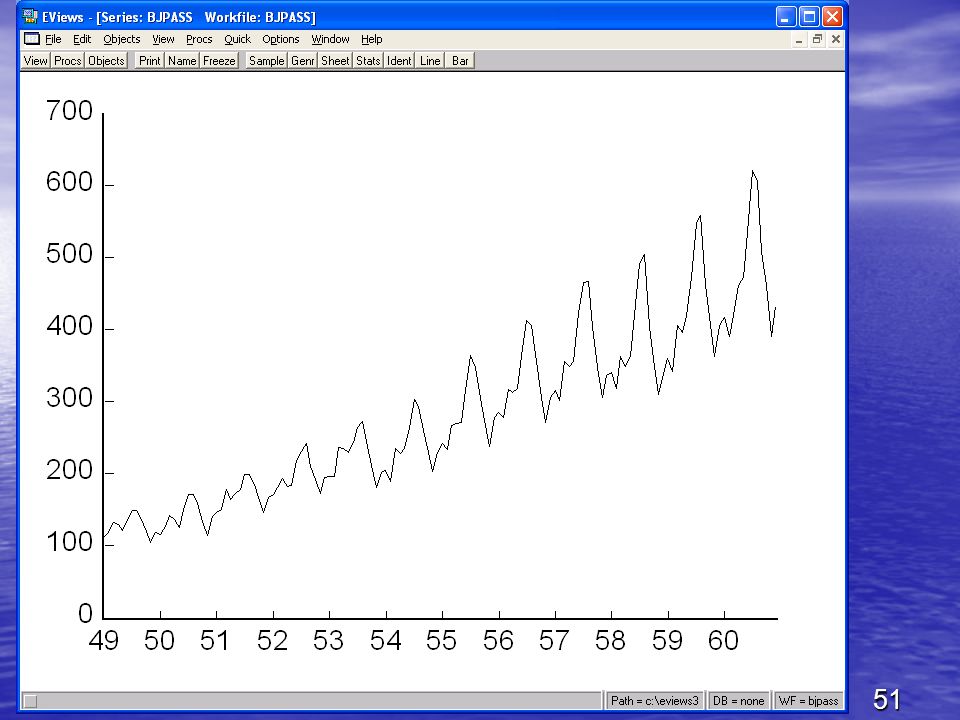The width and height of the screenshot is (960, 720).
Task: Click the title bar text Series: BJPASS
Action: point(146,17)
